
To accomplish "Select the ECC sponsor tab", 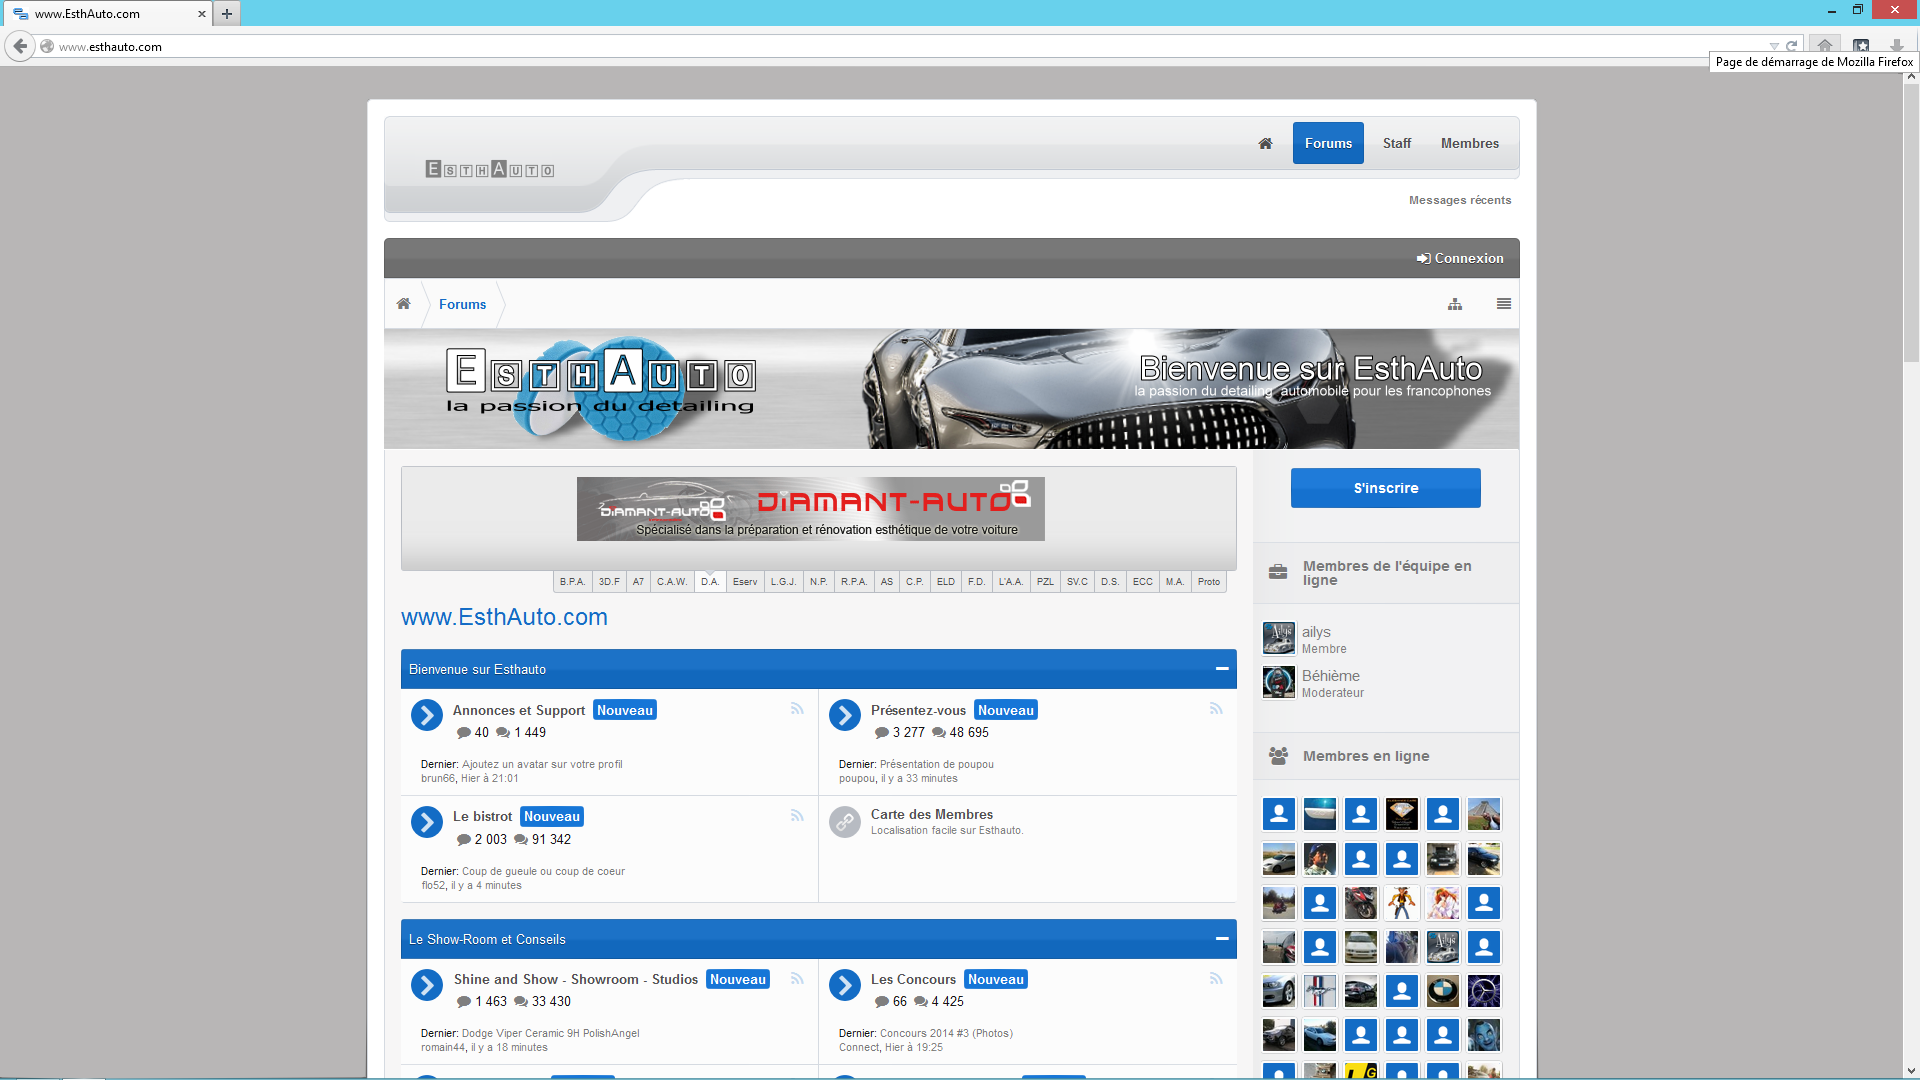I will pos(1143,582).
